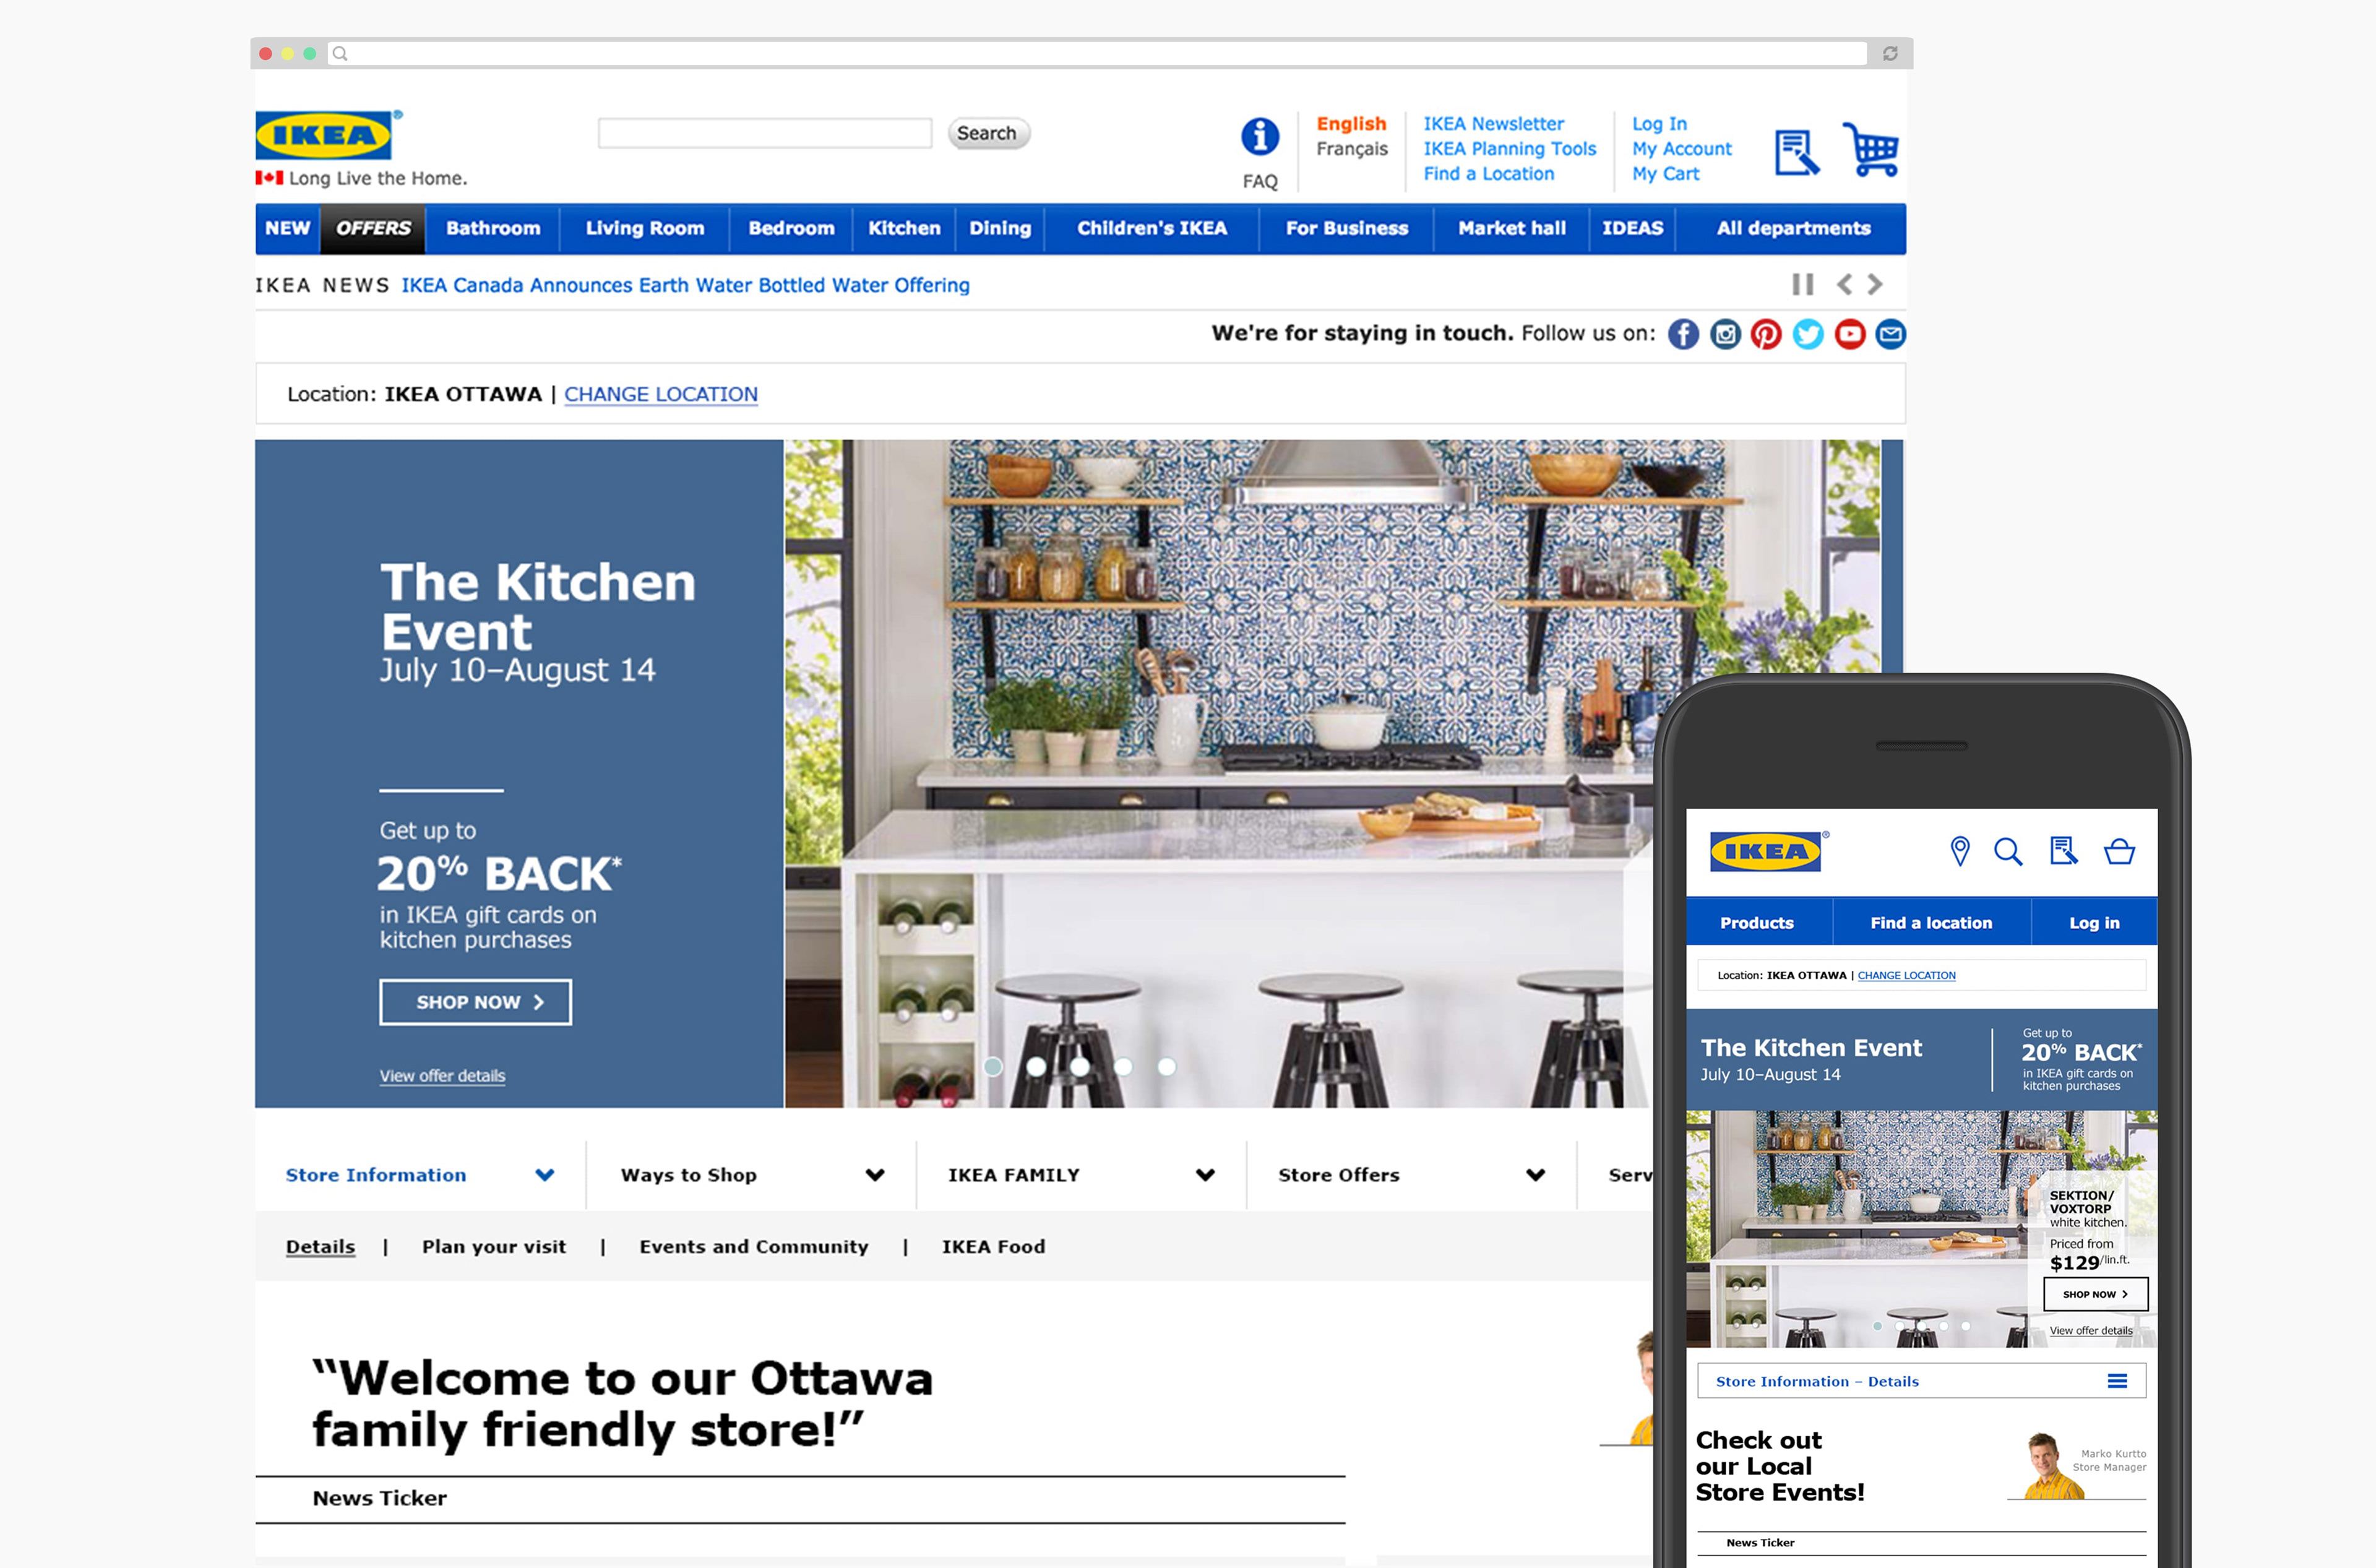Tap Products tab on mobile
The height and width of the screenshot is (1568, 2376).
(1758, 923)
